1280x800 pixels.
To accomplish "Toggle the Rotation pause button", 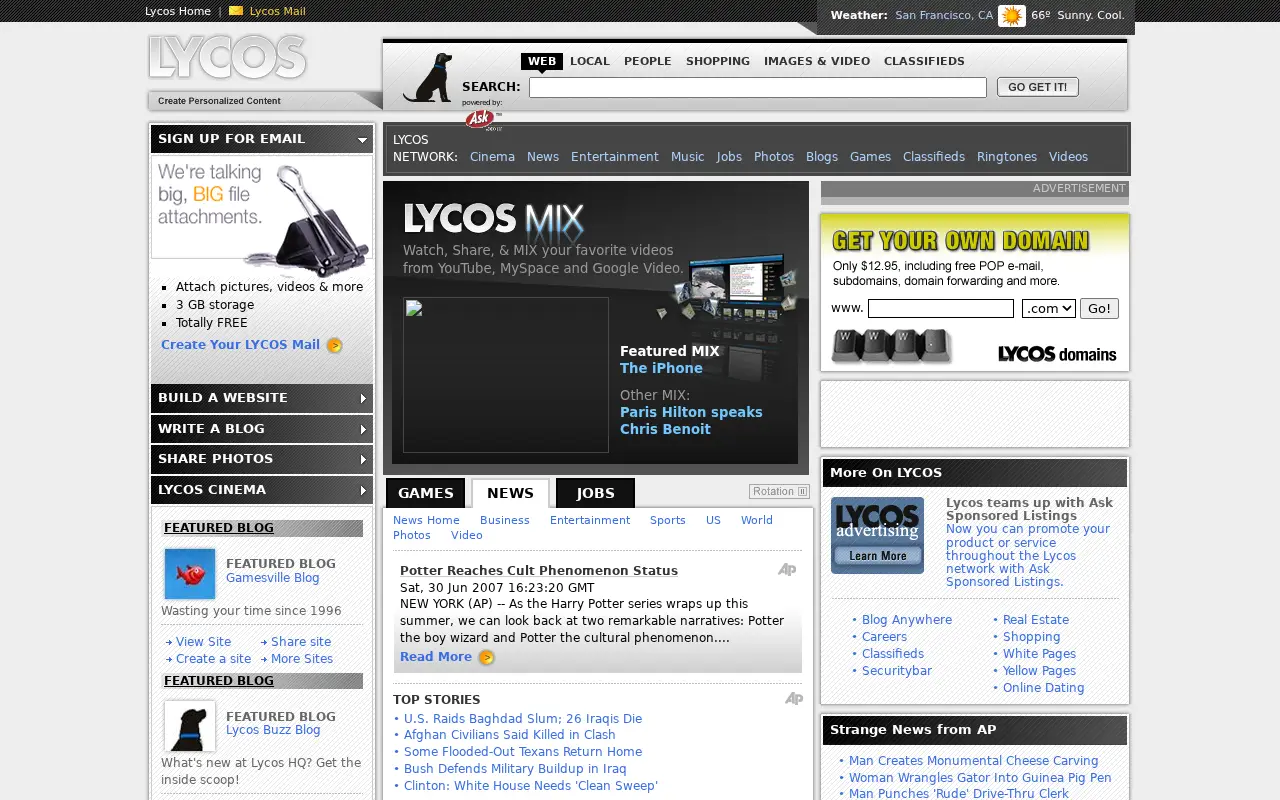I will [779, 491].
